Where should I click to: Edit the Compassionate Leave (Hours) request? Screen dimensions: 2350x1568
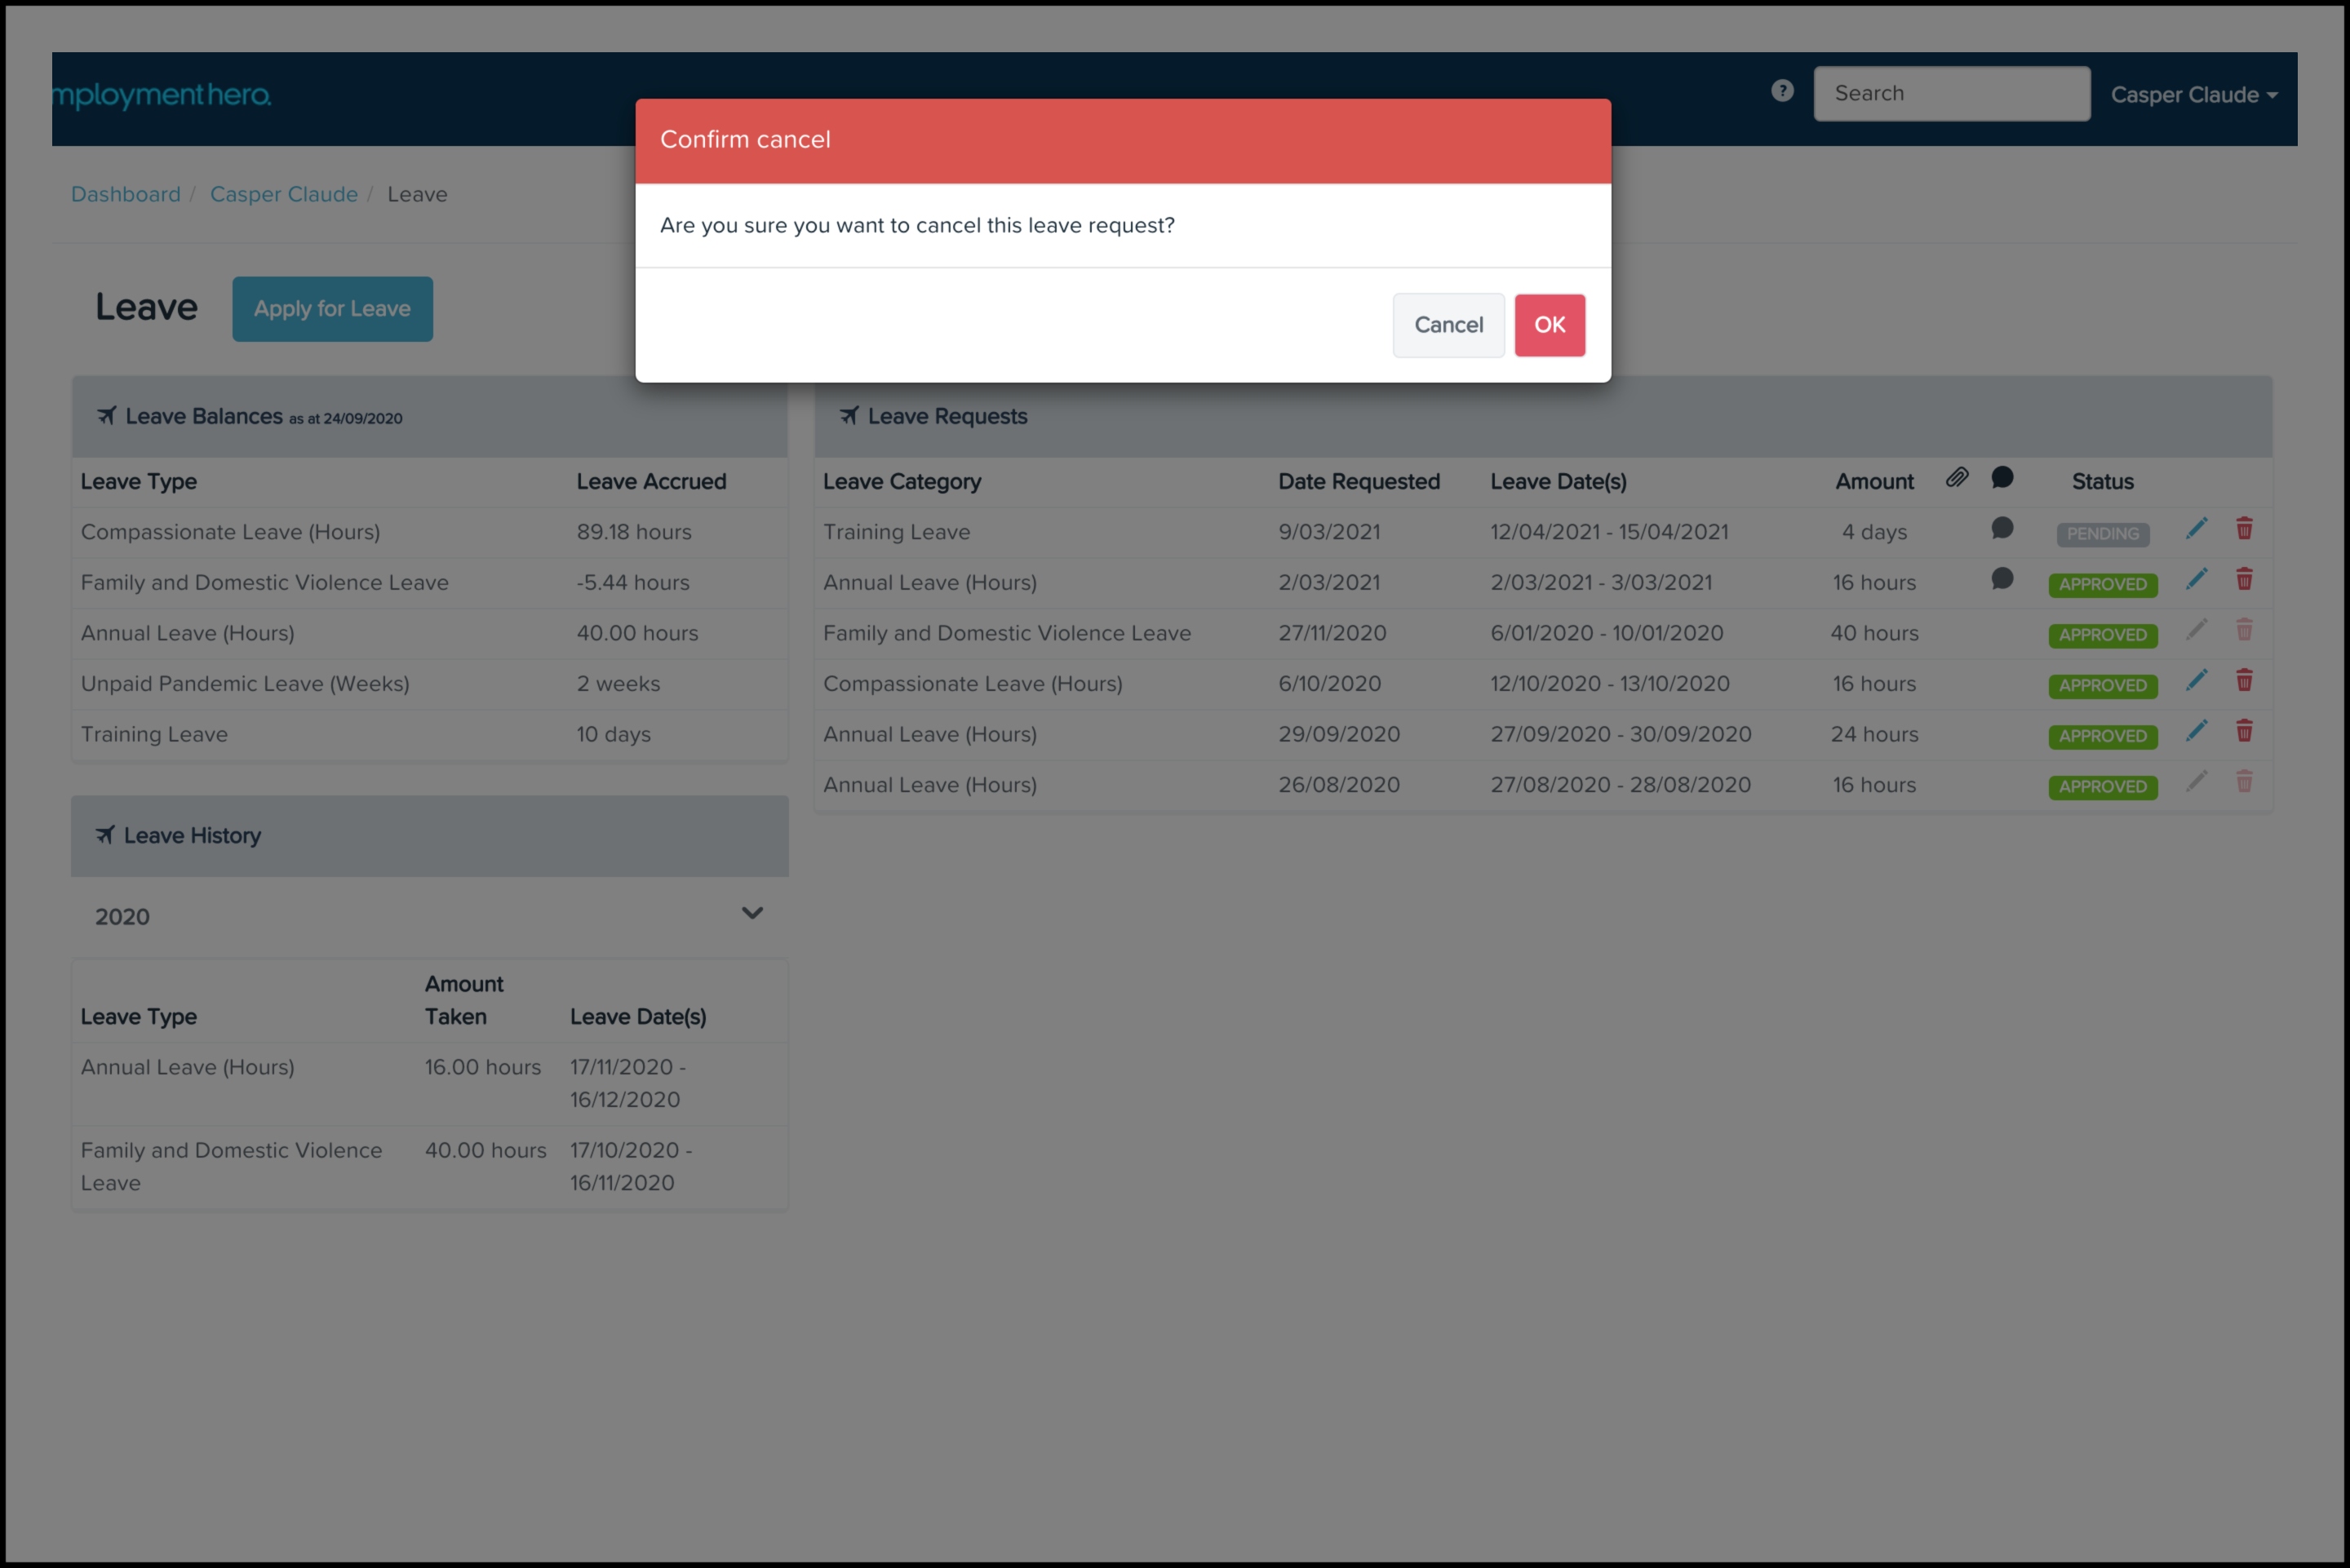pyautogui.click(x=2196, y=681)
